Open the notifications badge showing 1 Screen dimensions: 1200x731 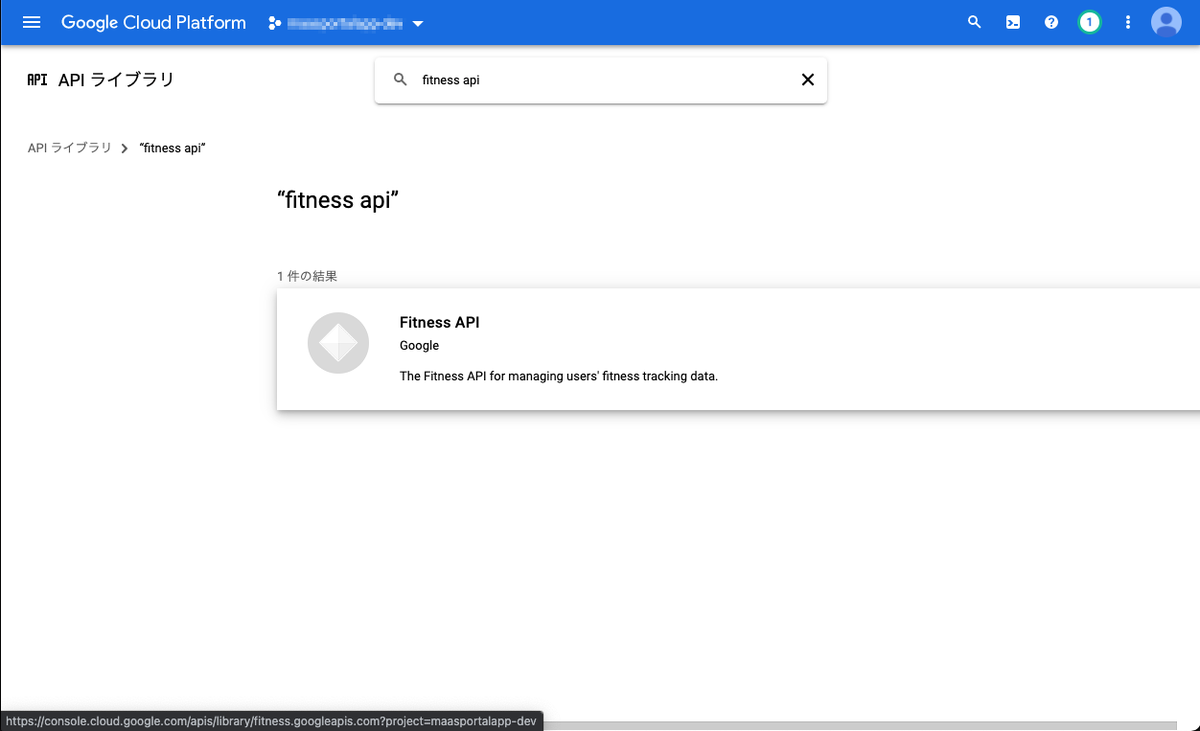(x=1090, y=22)
